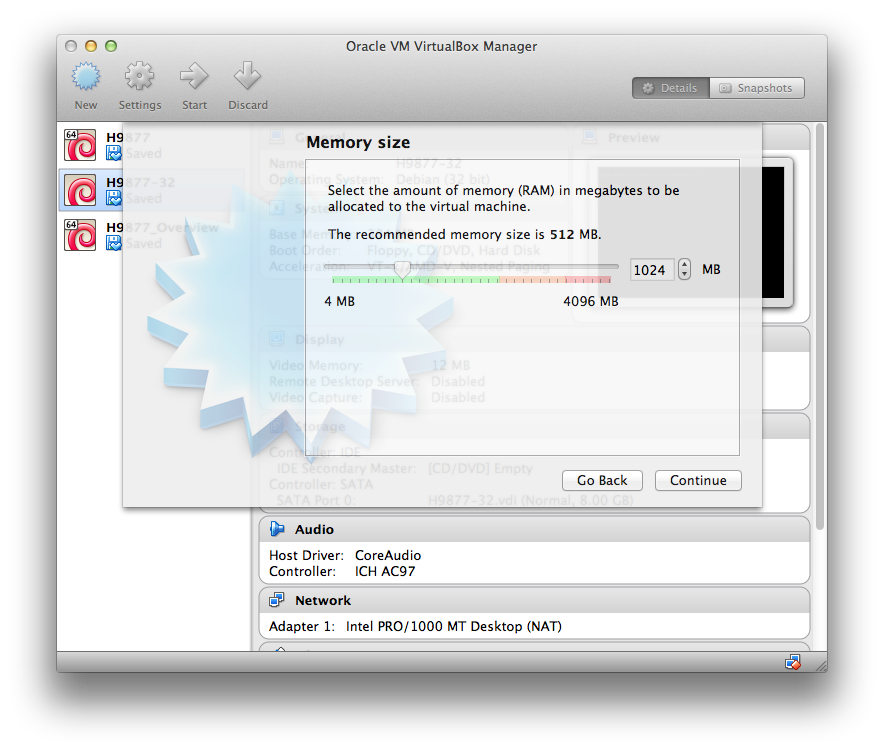Click the memory size slider handle

402,269
